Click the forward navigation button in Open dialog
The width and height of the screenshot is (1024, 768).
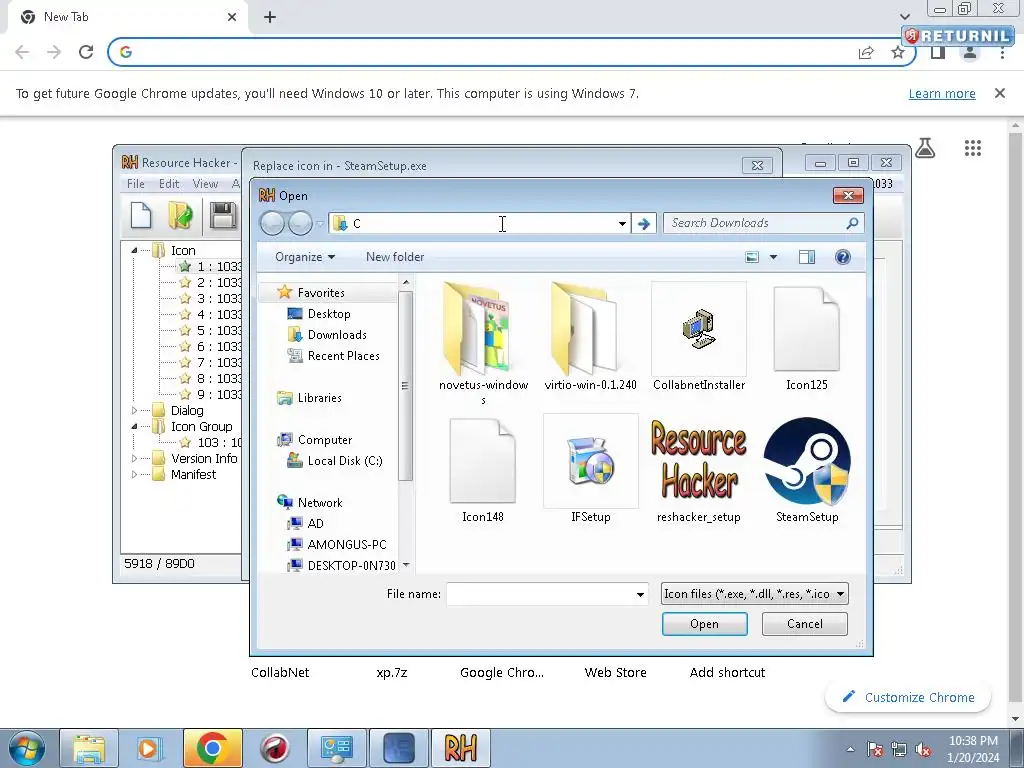[x=300, y=224]
